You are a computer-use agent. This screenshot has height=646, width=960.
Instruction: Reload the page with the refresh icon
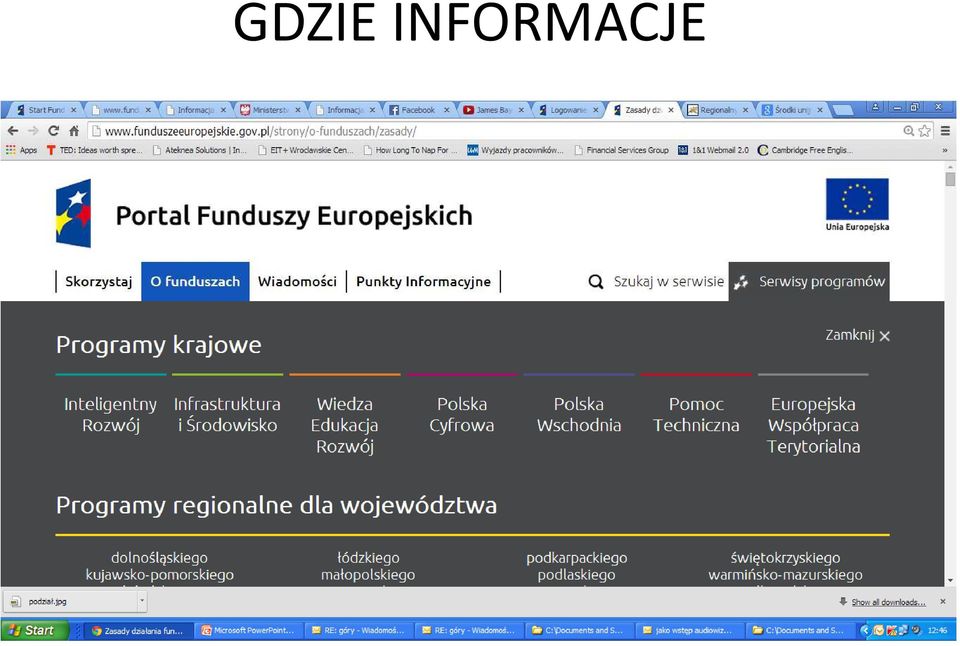point(53,130)
